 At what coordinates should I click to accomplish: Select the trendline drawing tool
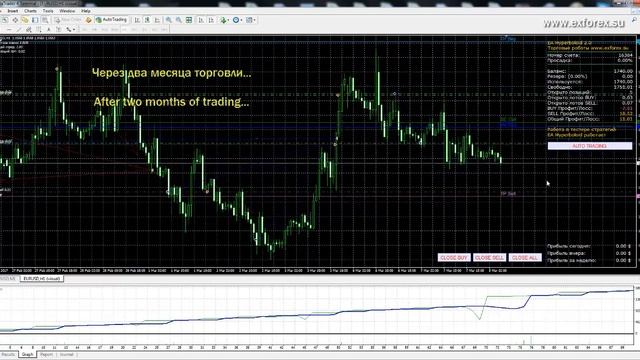19,30
